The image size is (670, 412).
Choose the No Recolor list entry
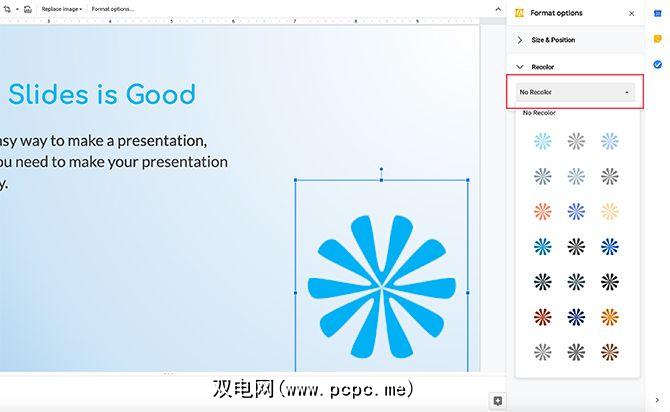tap(539, 113)
